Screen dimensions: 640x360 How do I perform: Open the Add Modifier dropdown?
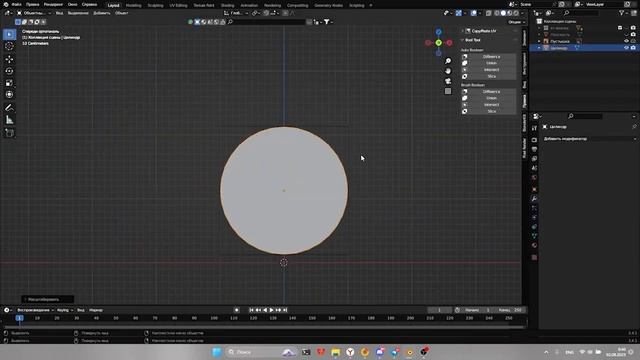[x=589, y=139]
